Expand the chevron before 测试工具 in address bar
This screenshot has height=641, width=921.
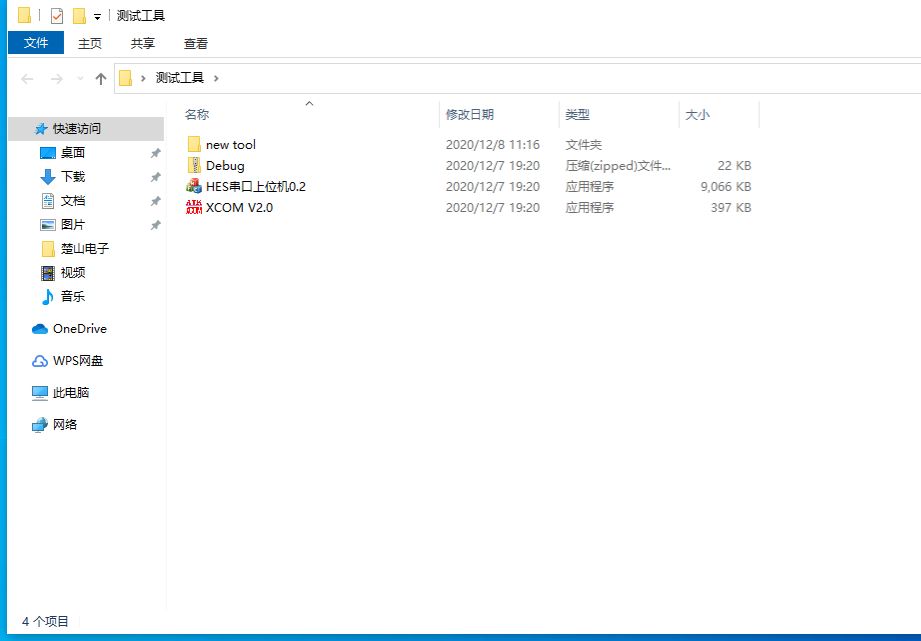[143, 78]
